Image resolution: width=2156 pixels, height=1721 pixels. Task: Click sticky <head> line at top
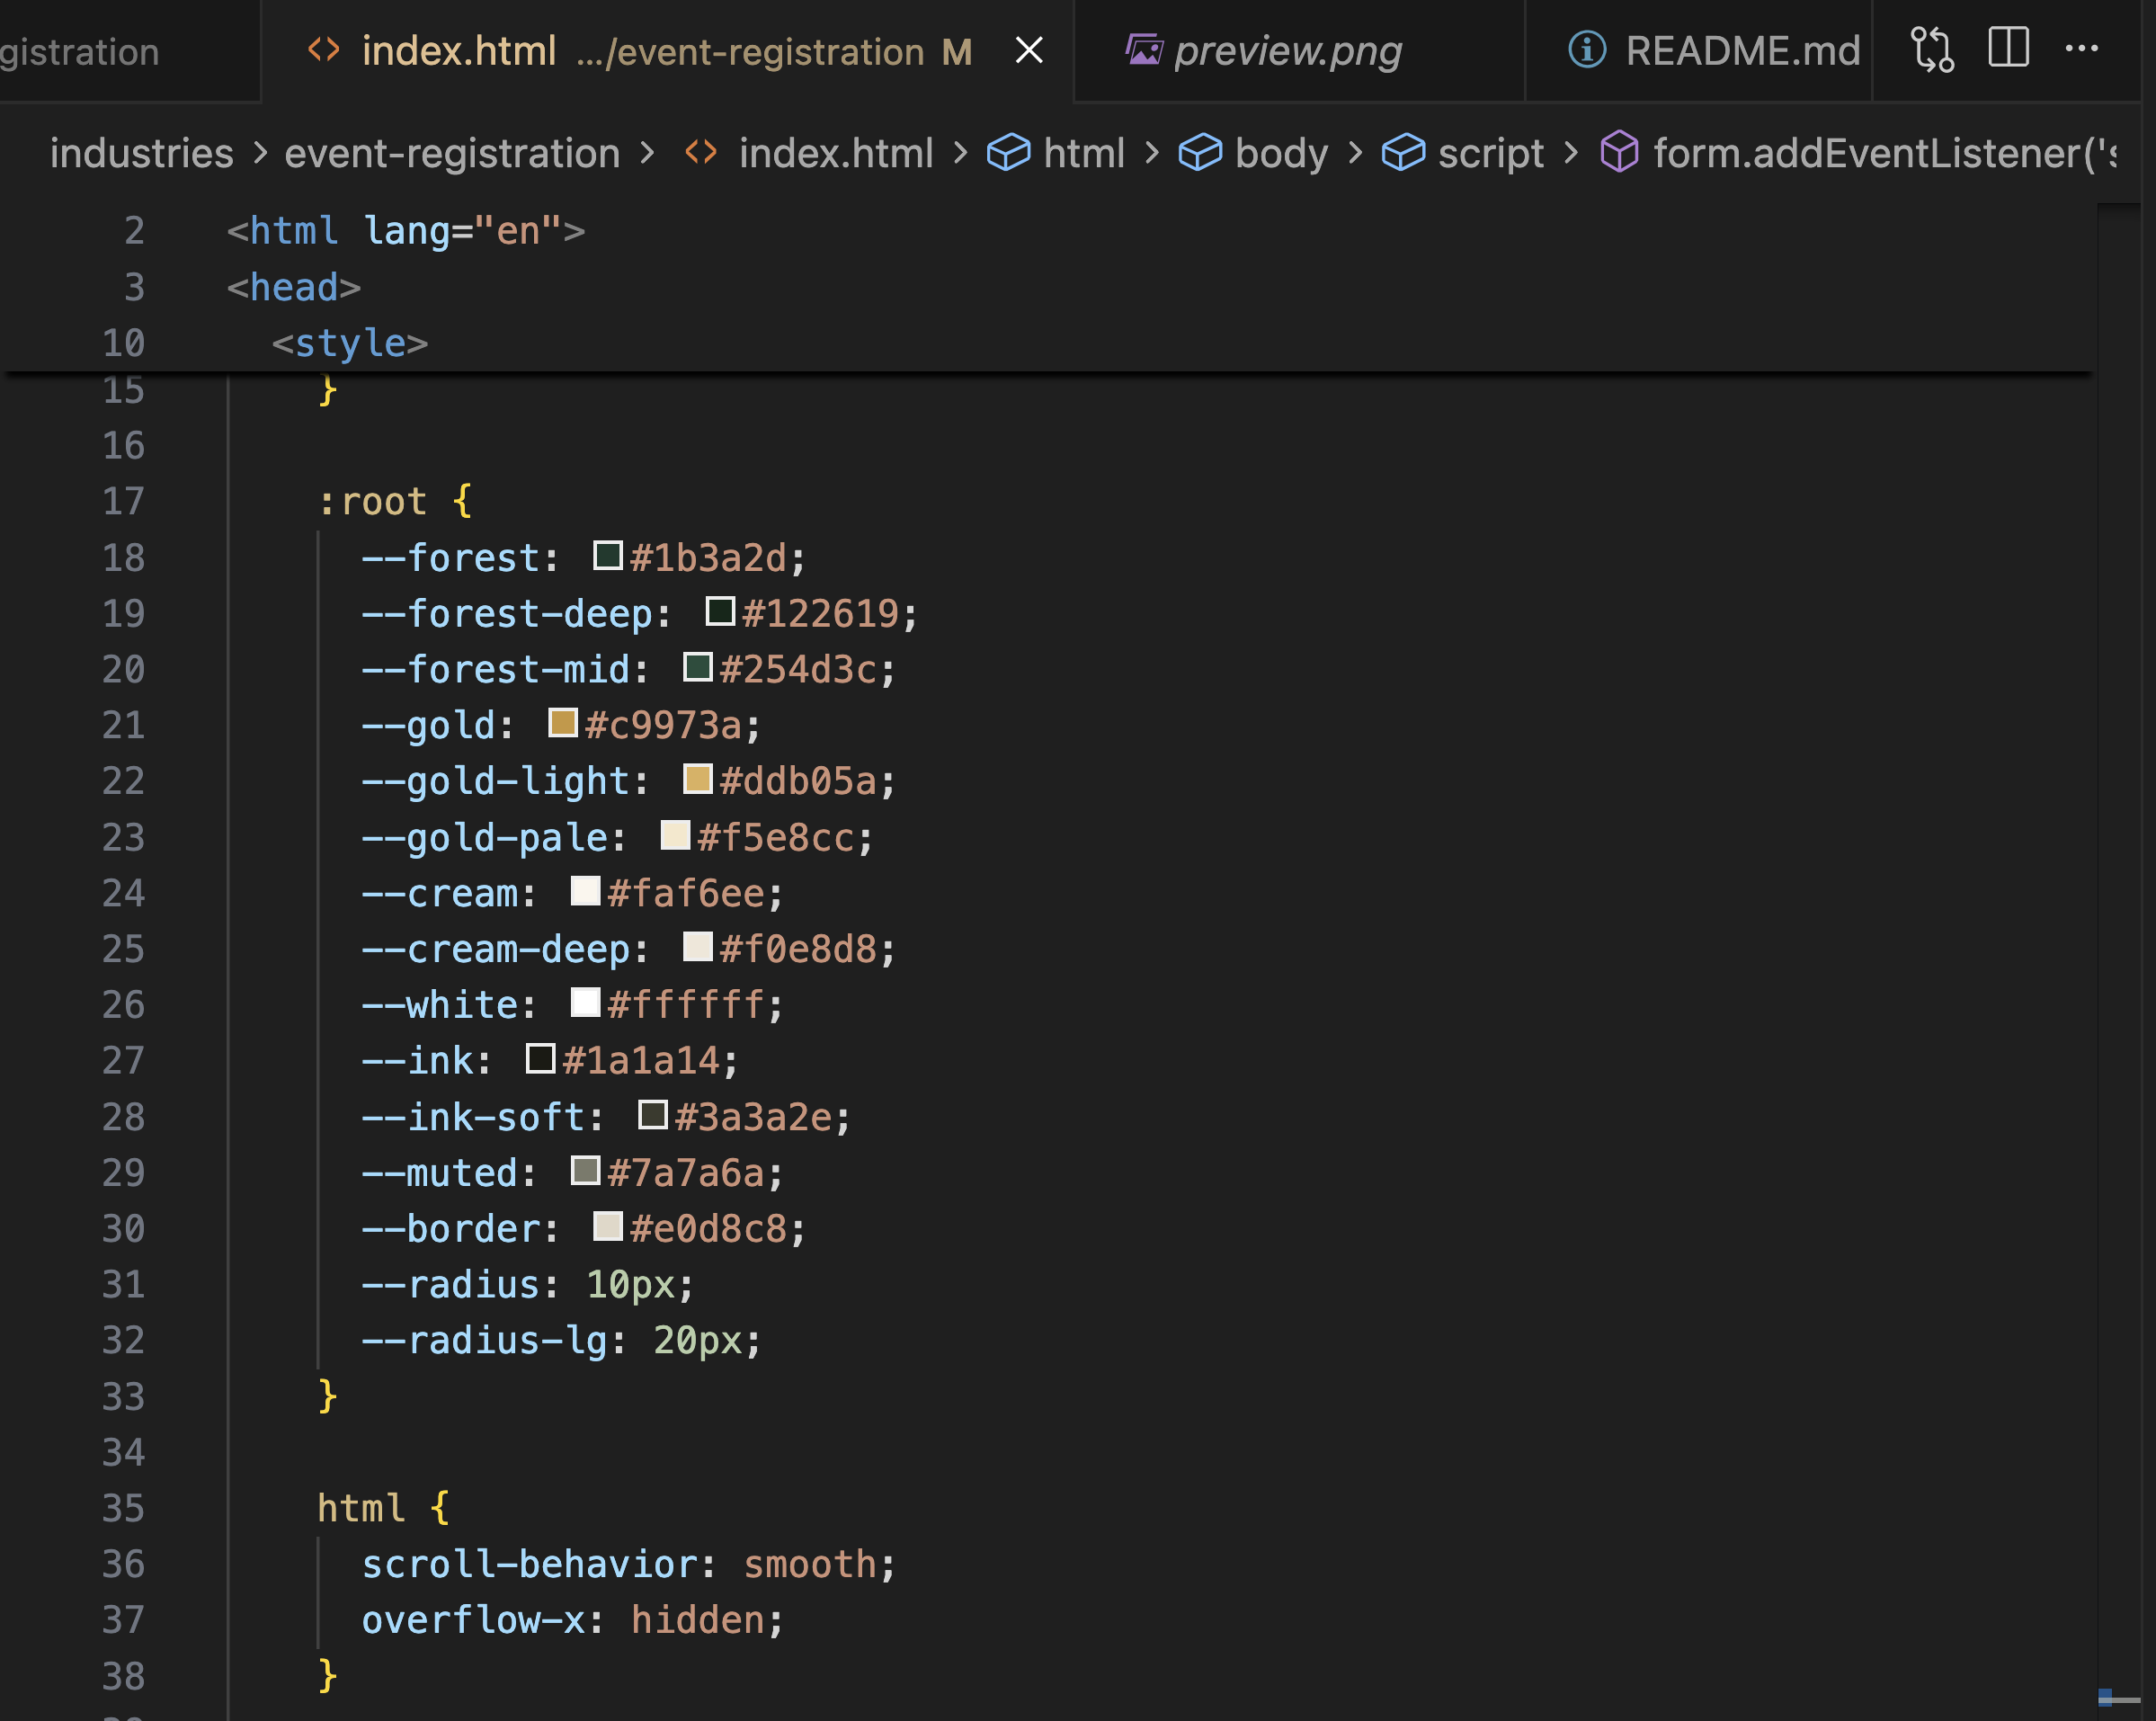coord(294,287)
